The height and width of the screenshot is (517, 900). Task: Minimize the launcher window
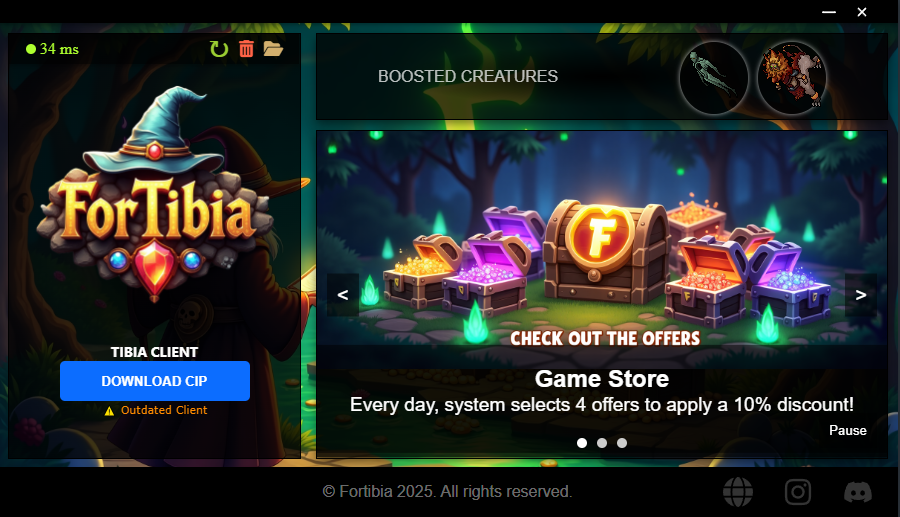[829, 12]
